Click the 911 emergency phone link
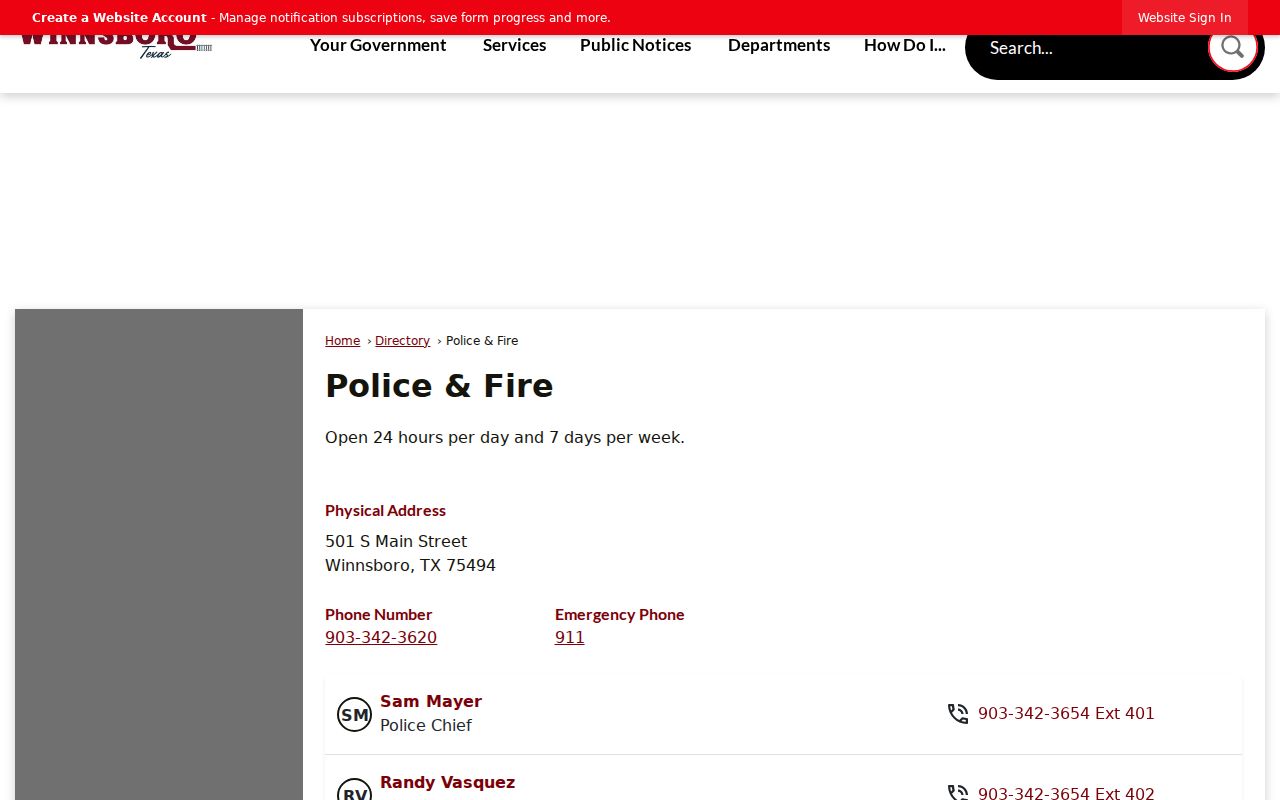Image resolution: width=1280 pixels, height=800 pixels. (x=570, y=638)
